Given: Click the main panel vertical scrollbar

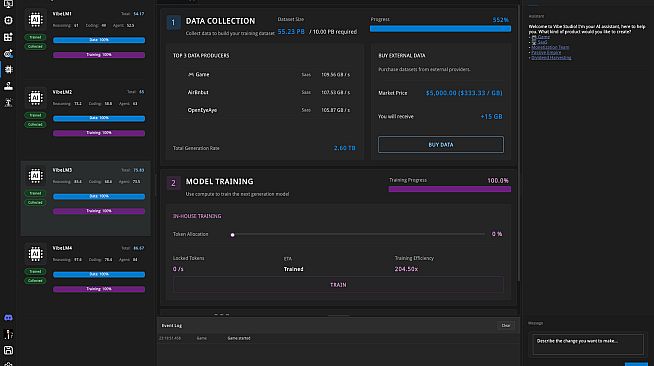Looking at the screenshot, I should pyautogui.click(x=519, y=142).
